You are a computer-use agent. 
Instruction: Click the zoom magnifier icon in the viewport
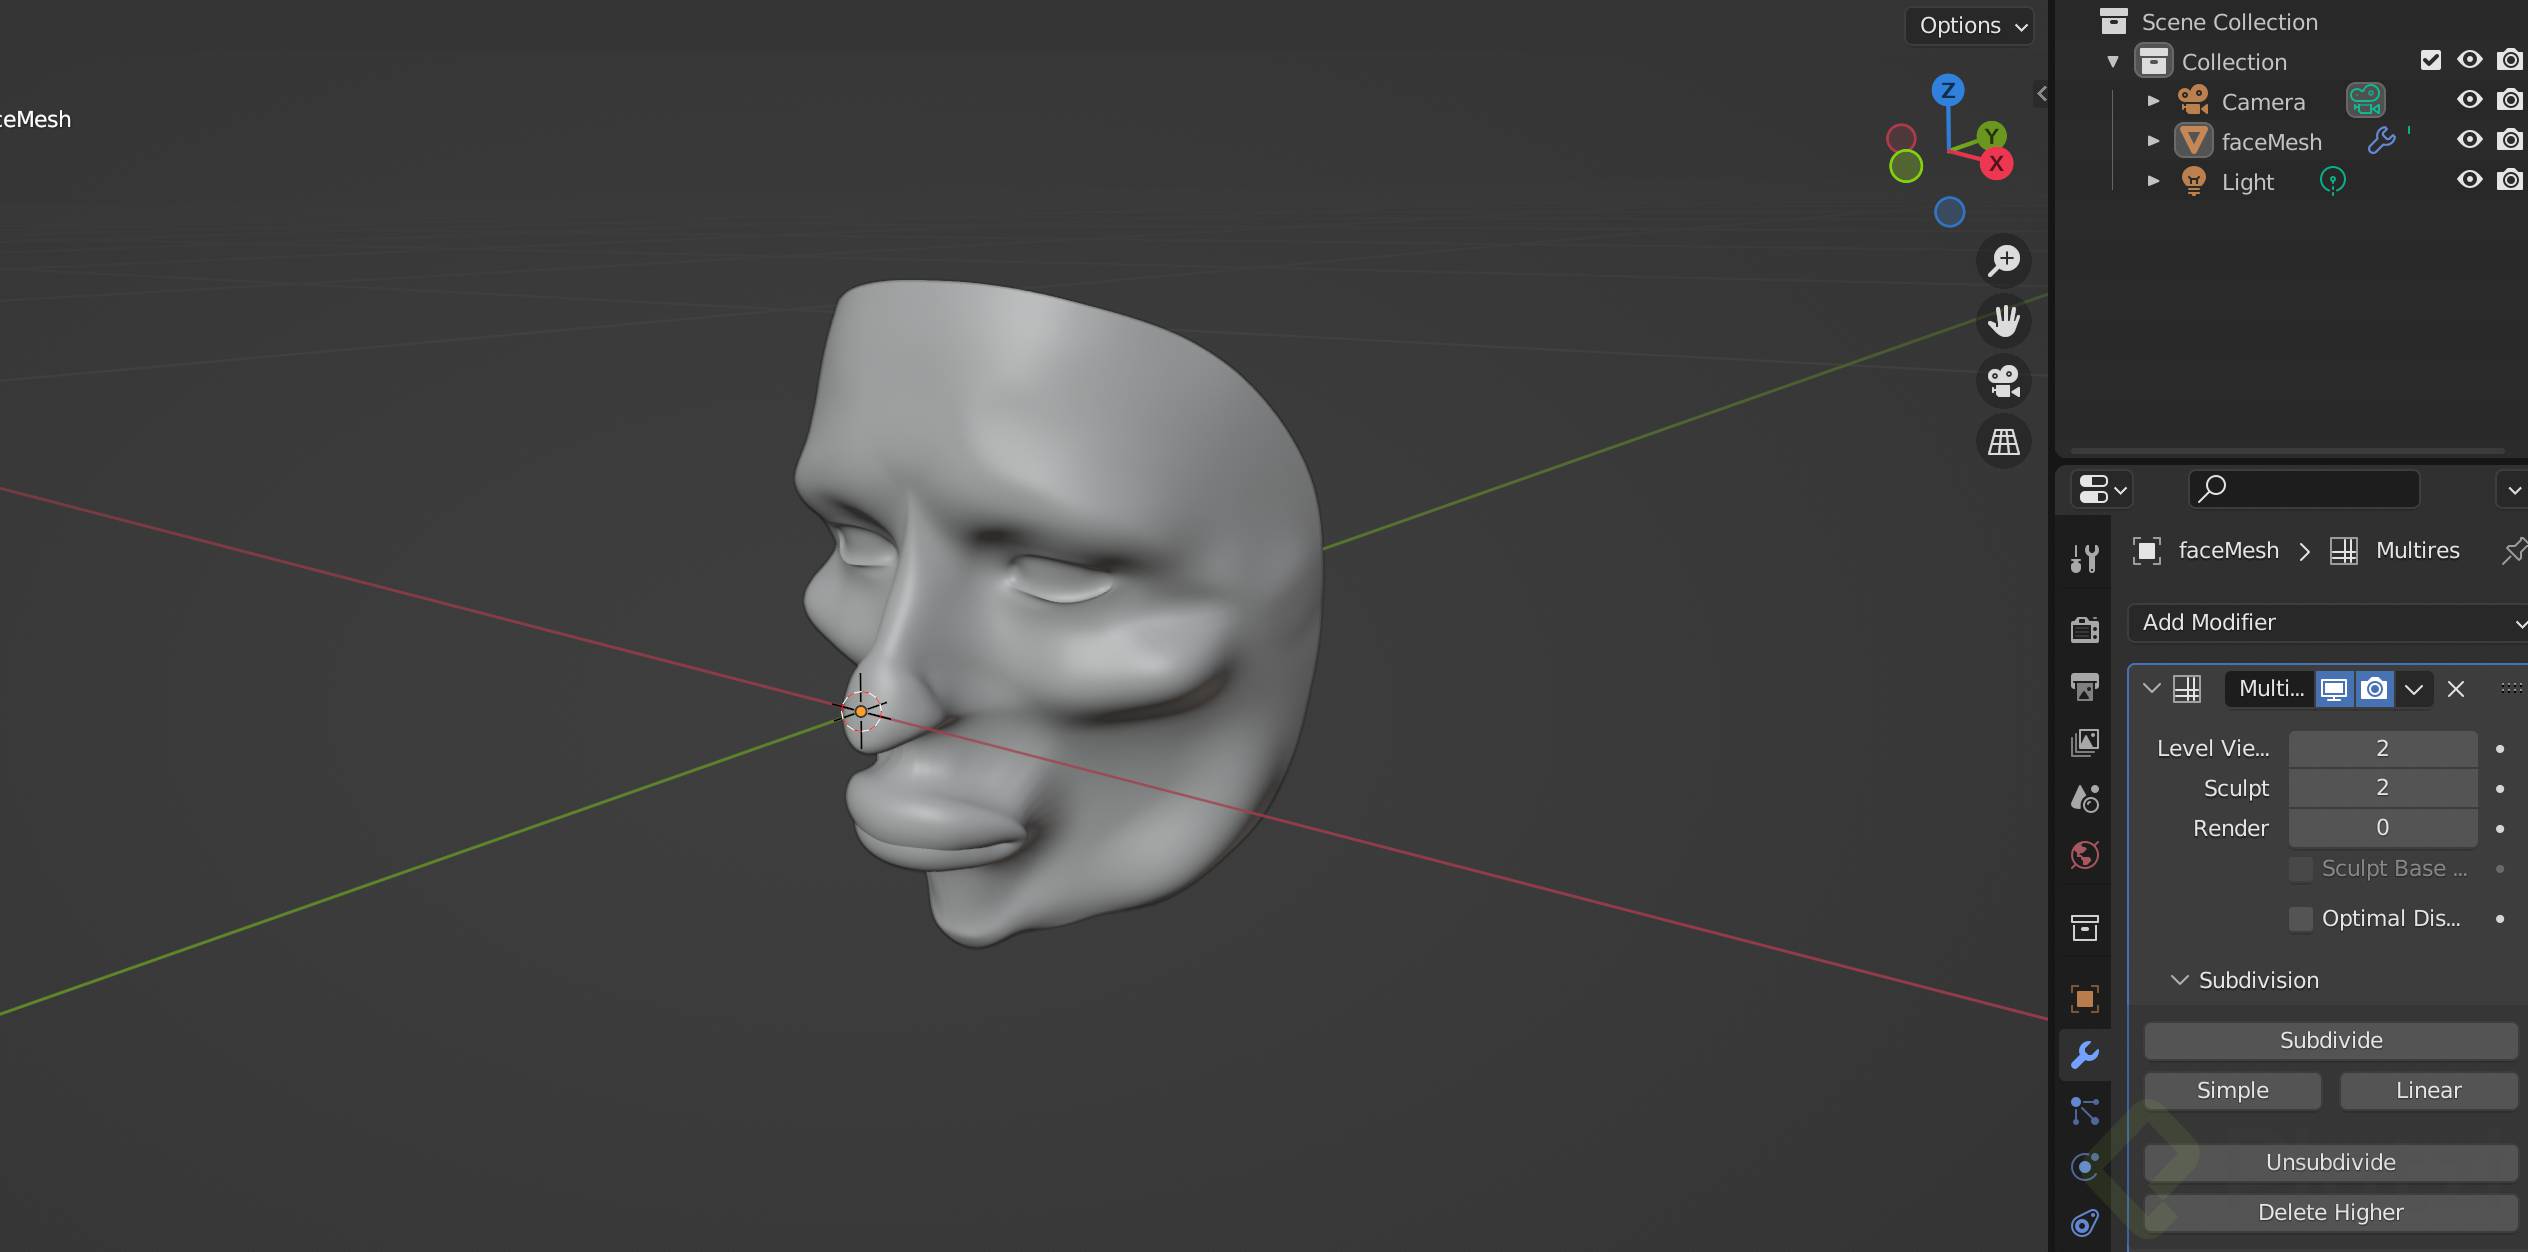(2003, 261)
